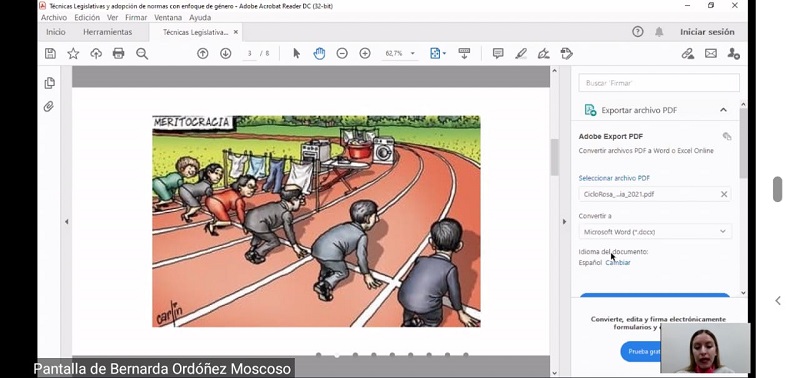
Task: Open the print document icon
Action: 118,54
